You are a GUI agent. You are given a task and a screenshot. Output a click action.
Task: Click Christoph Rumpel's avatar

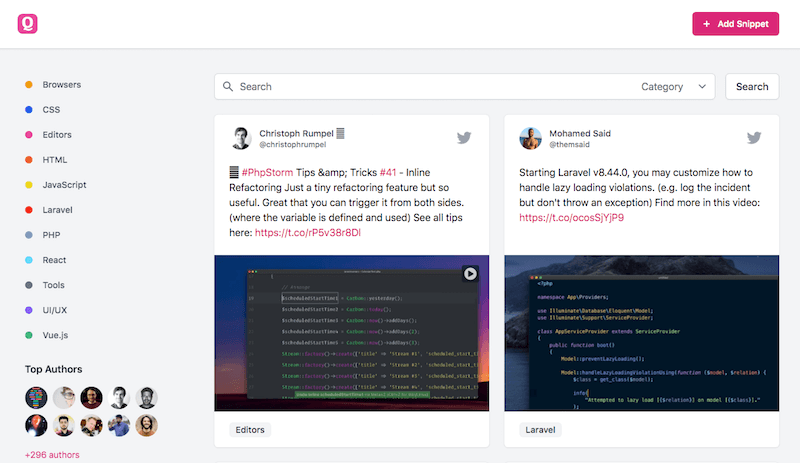tap(241, 138)
